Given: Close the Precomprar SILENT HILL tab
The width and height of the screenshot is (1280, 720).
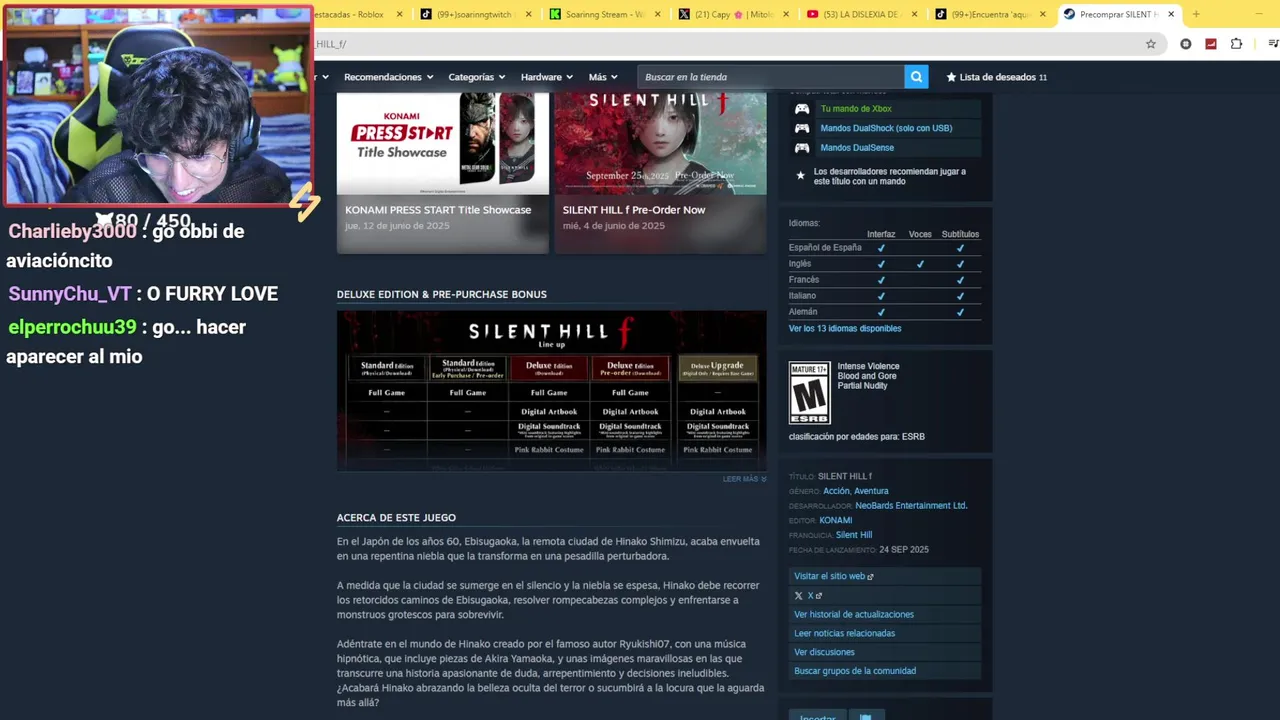Looking at the screenshot, I should tap(1171, 14).
